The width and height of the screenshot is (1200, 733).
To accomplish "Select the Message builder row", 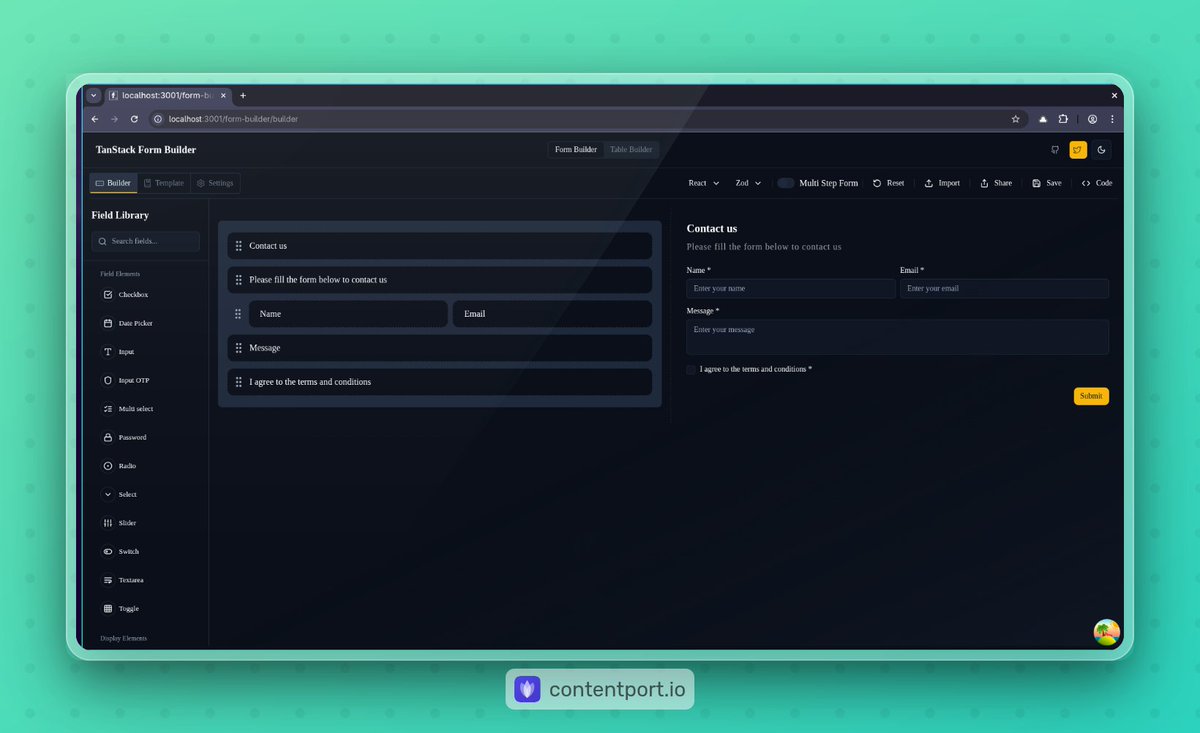I will pos(440,348).
